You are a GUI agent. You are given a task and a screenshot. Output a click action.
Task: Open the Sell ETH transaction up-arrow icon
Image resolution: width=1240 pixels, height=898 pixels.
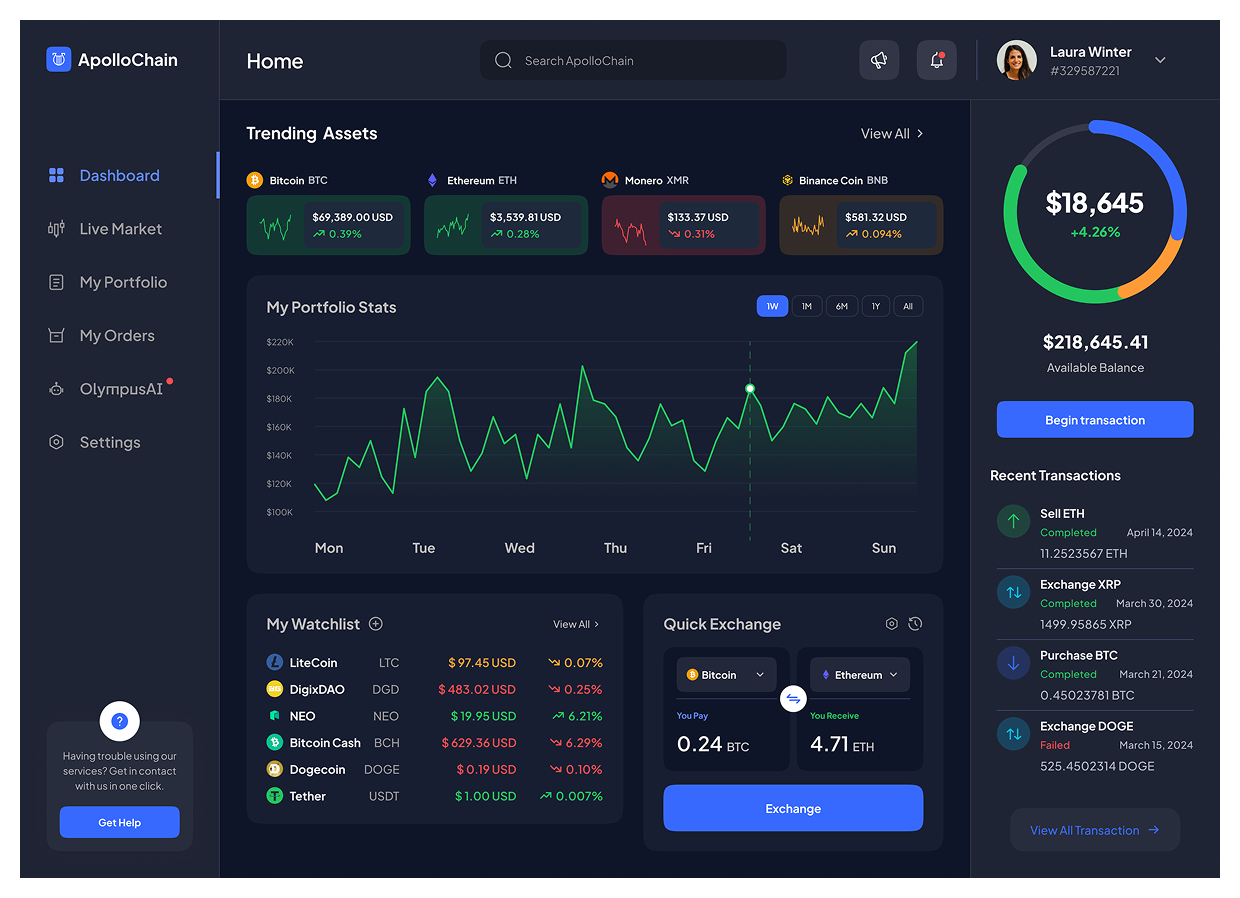coord(1013,521)
